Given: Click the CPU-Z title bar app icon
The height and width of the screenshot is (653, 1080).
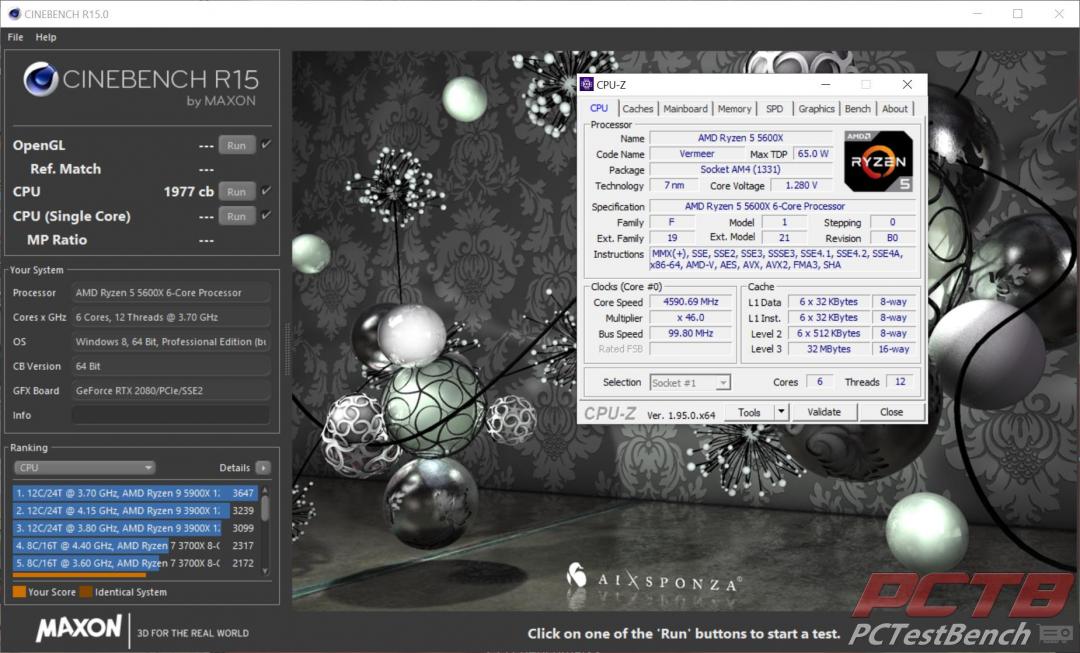Looking at the screenshot, I should (x=587, y=84).
